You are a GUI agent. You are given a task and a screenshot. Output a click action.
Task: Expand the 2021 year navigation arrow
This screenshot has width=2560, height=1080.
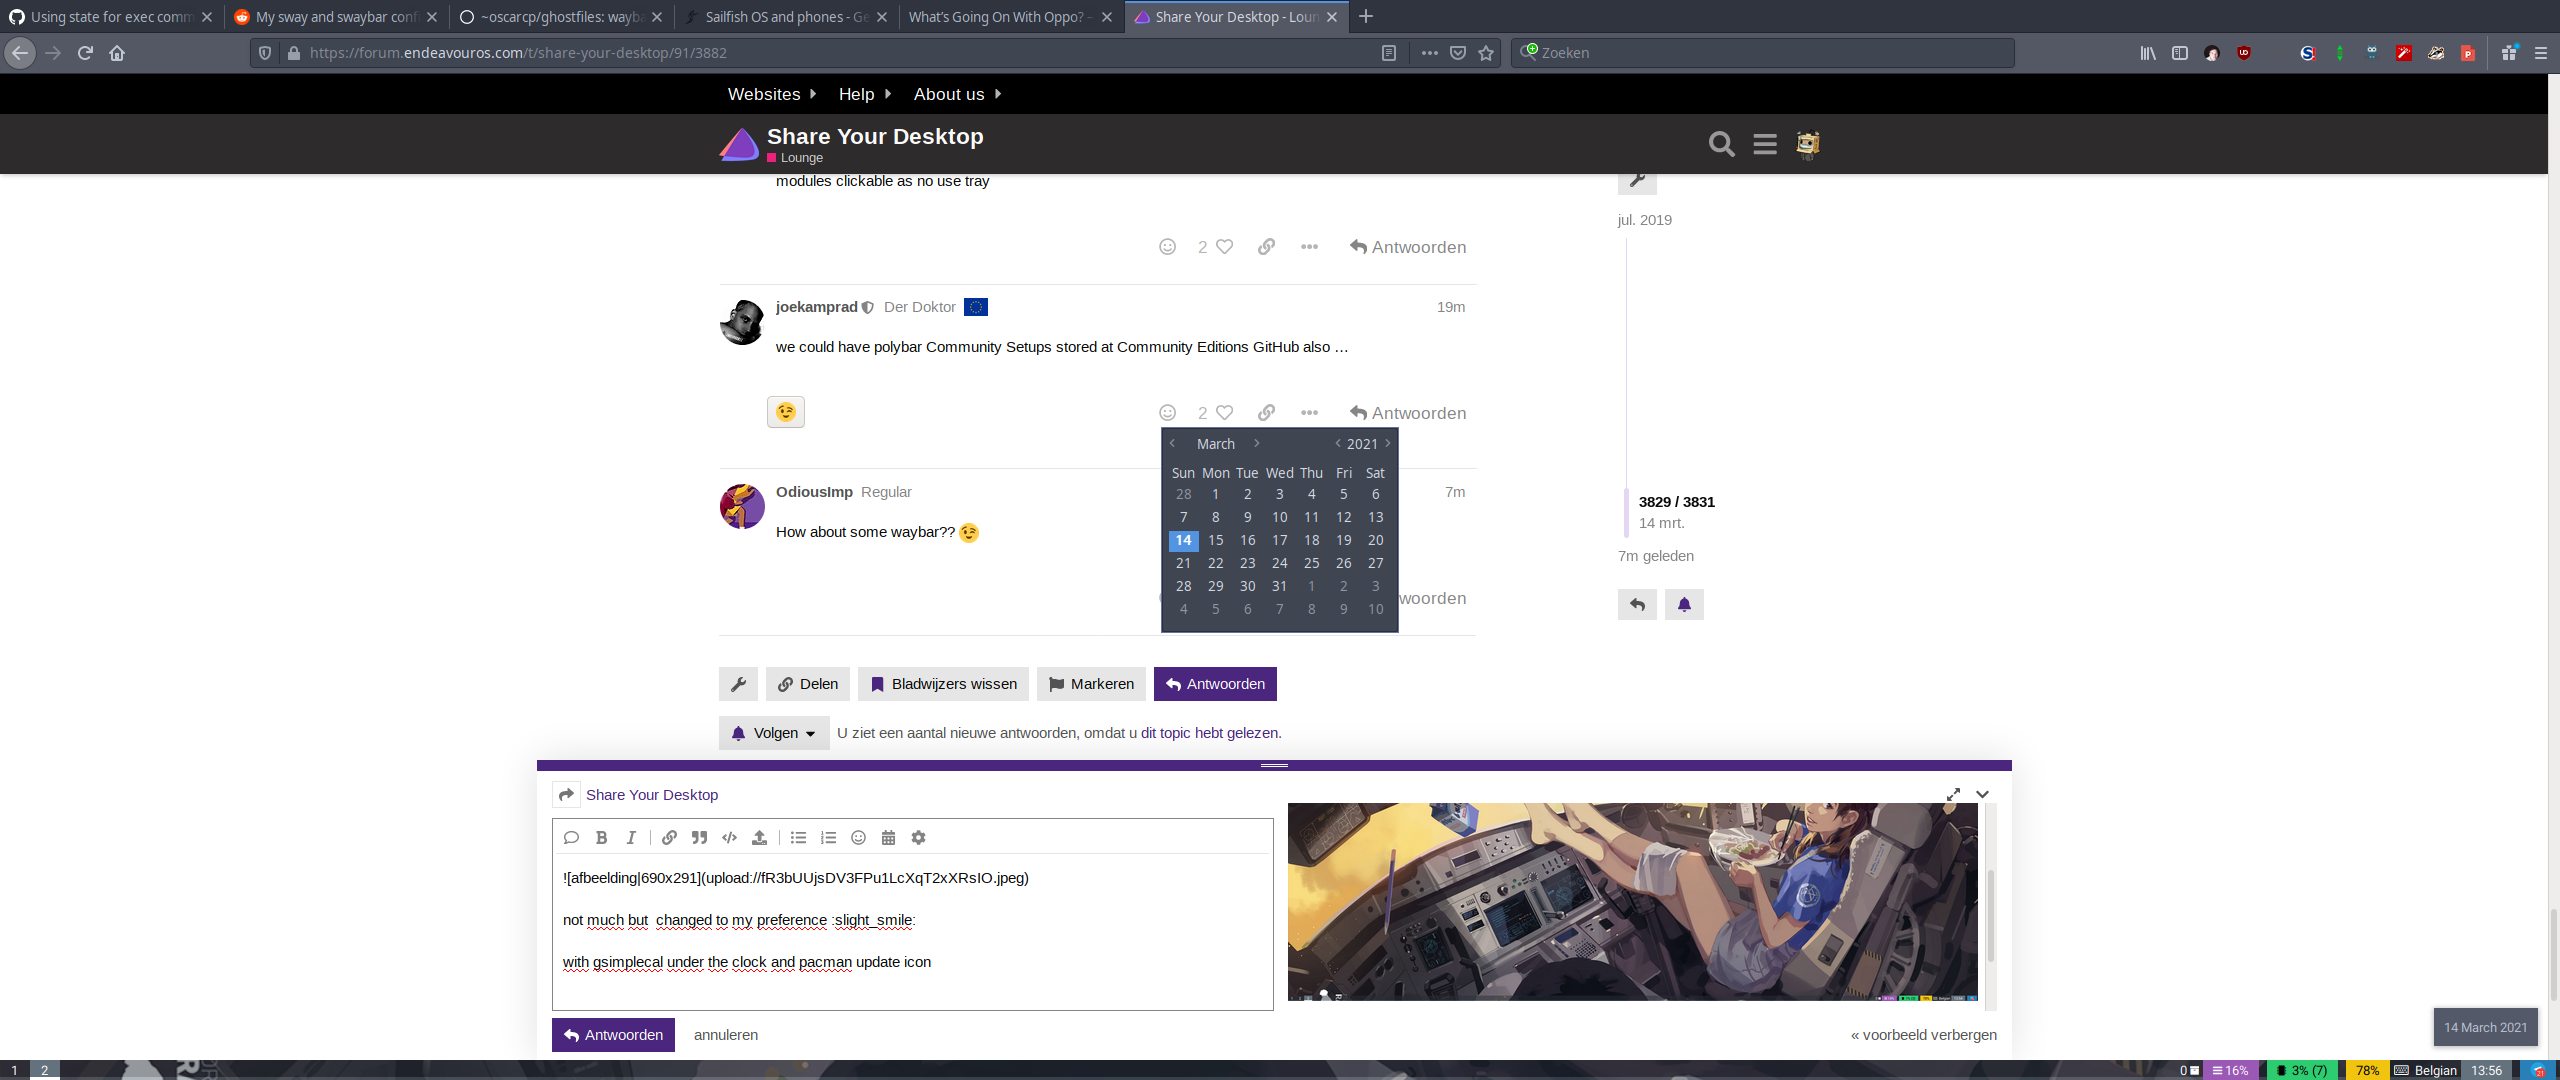click(1388, 442)
